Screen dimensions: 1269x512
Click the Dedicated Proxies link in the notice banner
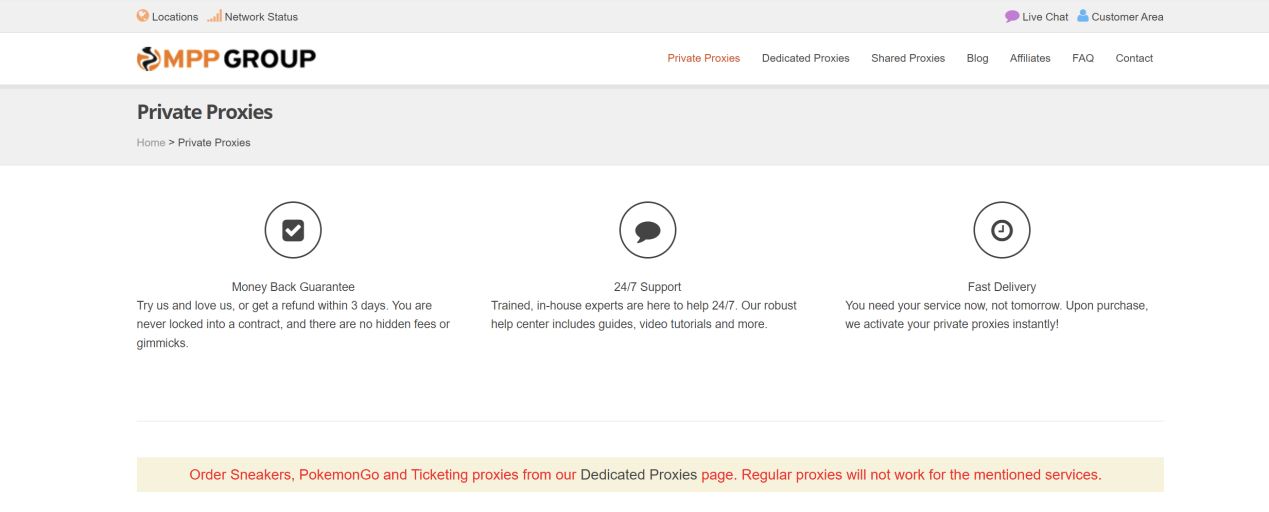click(639, 475)
